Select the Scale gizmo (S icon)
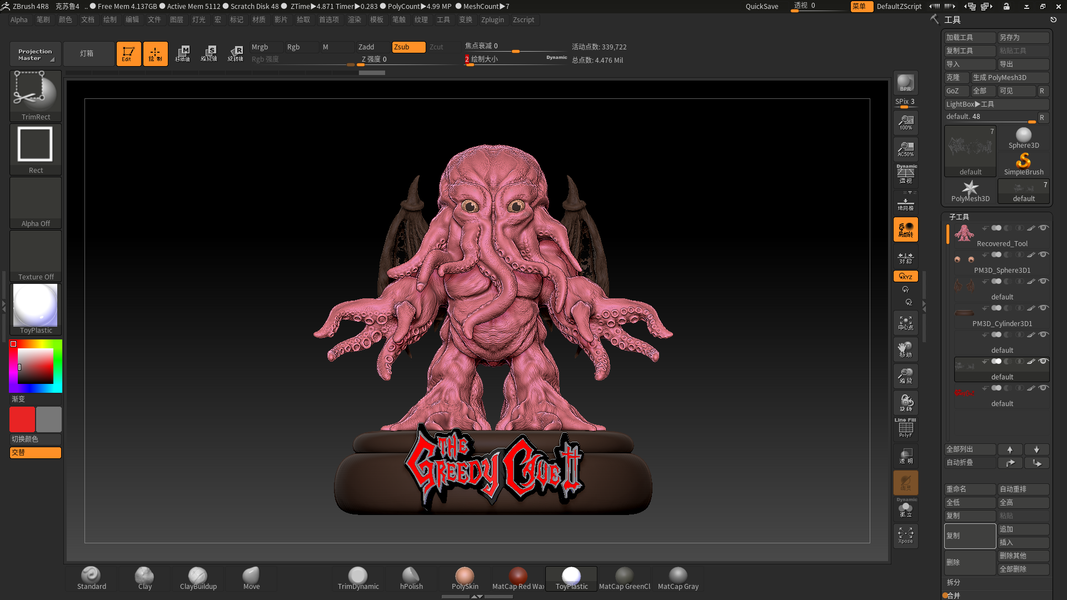1067x600 pixels. (209, 54)
